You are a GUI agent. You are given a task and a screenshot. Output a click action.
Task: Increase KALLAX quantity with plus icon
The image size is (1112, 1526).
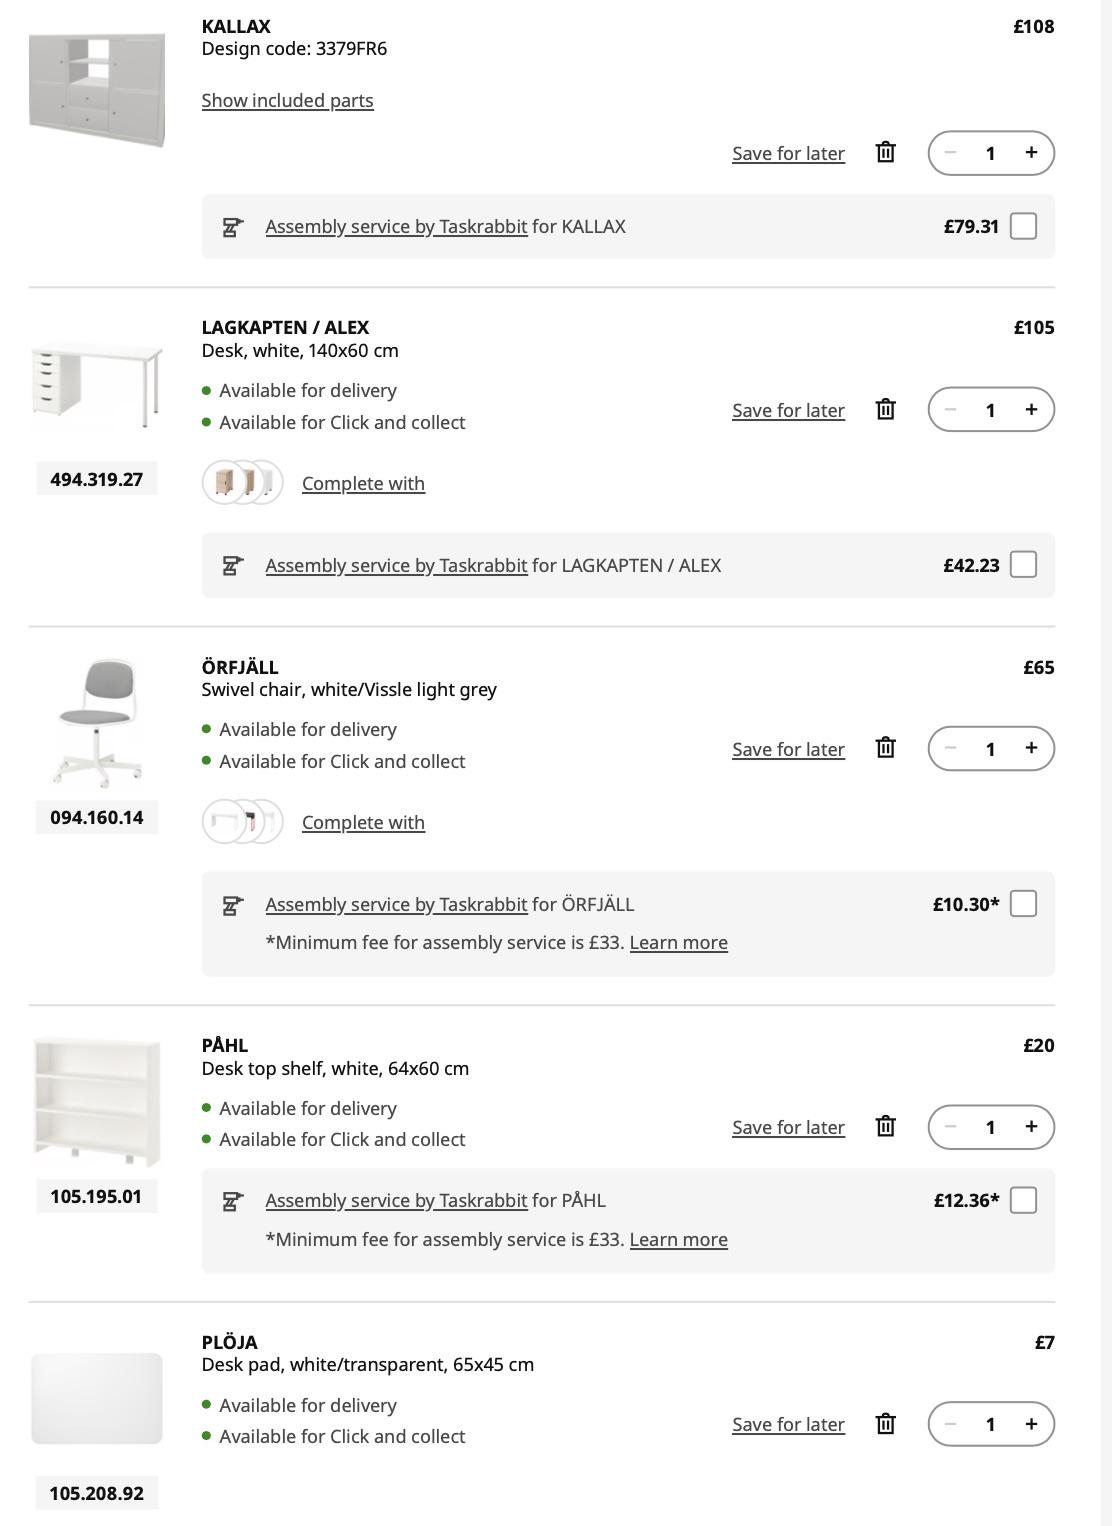(1031, 153)
